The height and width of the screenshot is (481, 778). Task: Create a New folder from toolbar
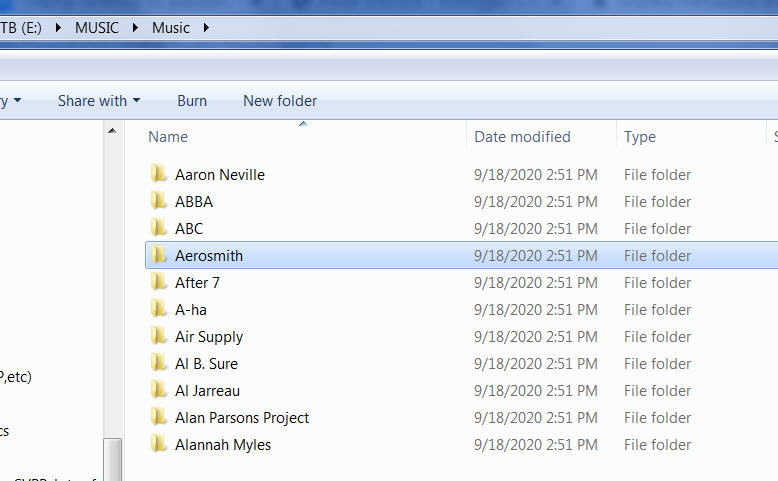pos(280,101)
